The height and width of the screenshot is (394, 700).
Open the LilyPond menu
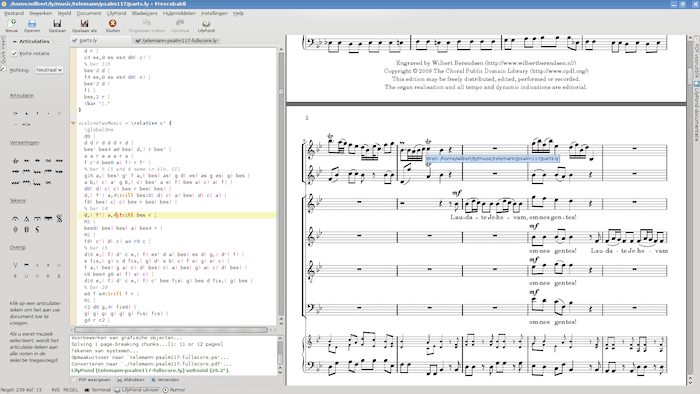click(117, 13)
